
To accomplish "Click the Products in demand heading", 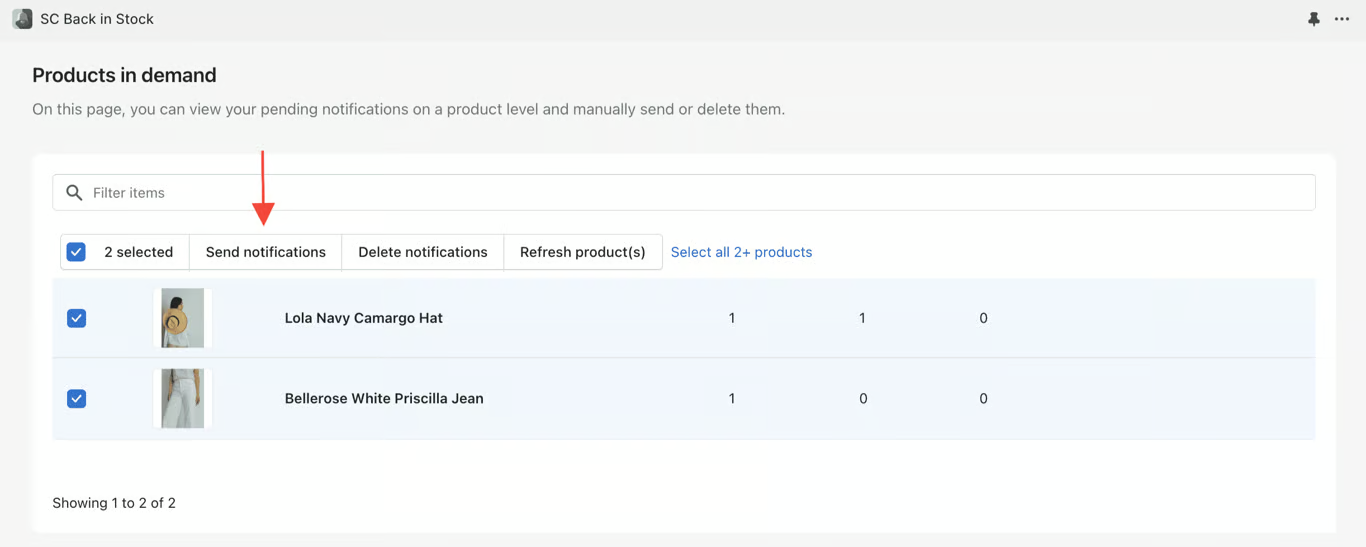I will point(124,75).
